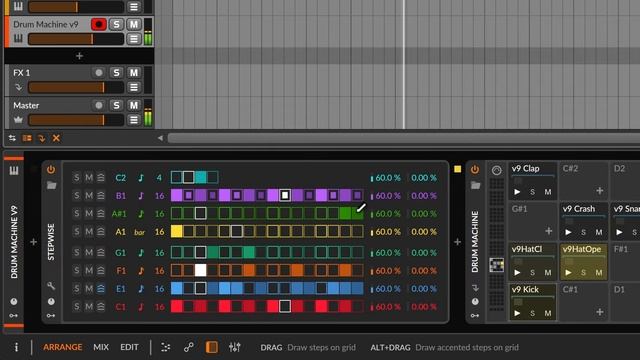
Task: Open Drum Machine v9 track menu icon
Action: [x=133, y=39]
